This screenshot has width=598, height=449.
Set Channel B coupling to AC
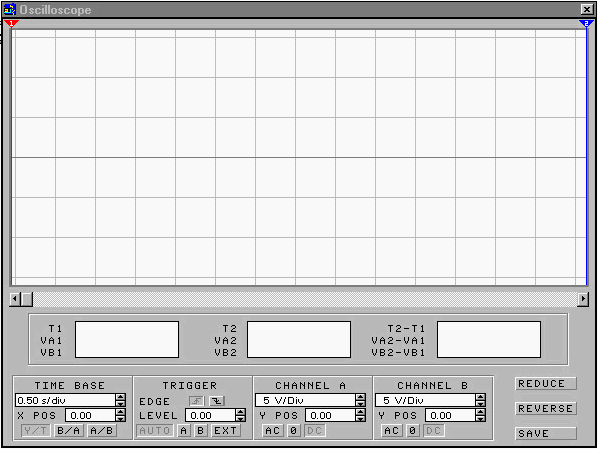(392, 431)
